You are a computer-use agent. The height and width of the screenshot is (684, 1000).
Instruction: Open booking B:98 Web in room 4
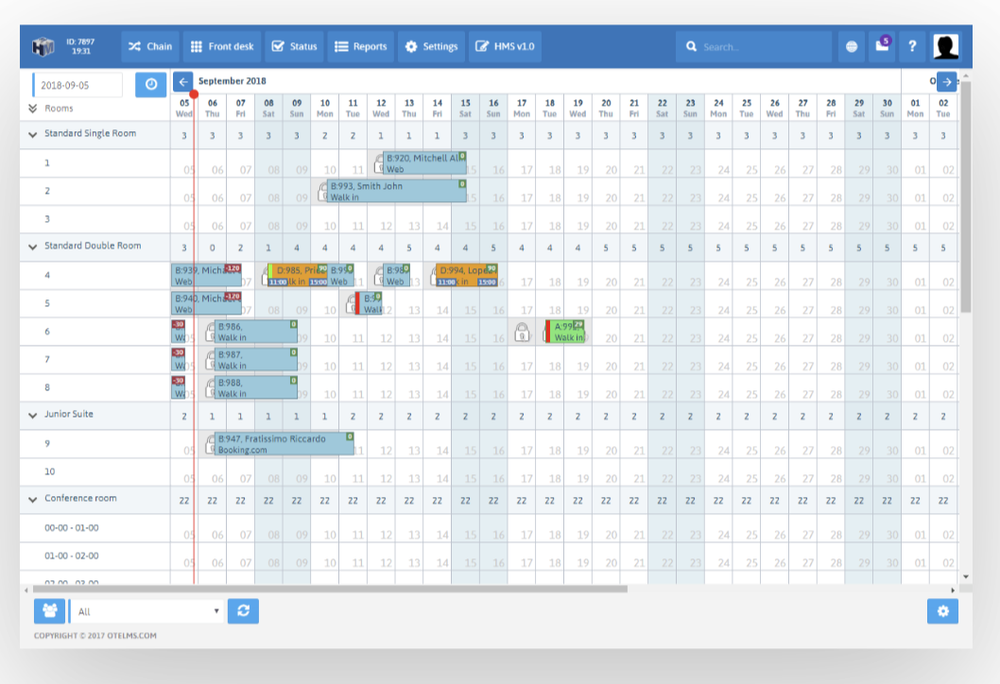[396, 275]
